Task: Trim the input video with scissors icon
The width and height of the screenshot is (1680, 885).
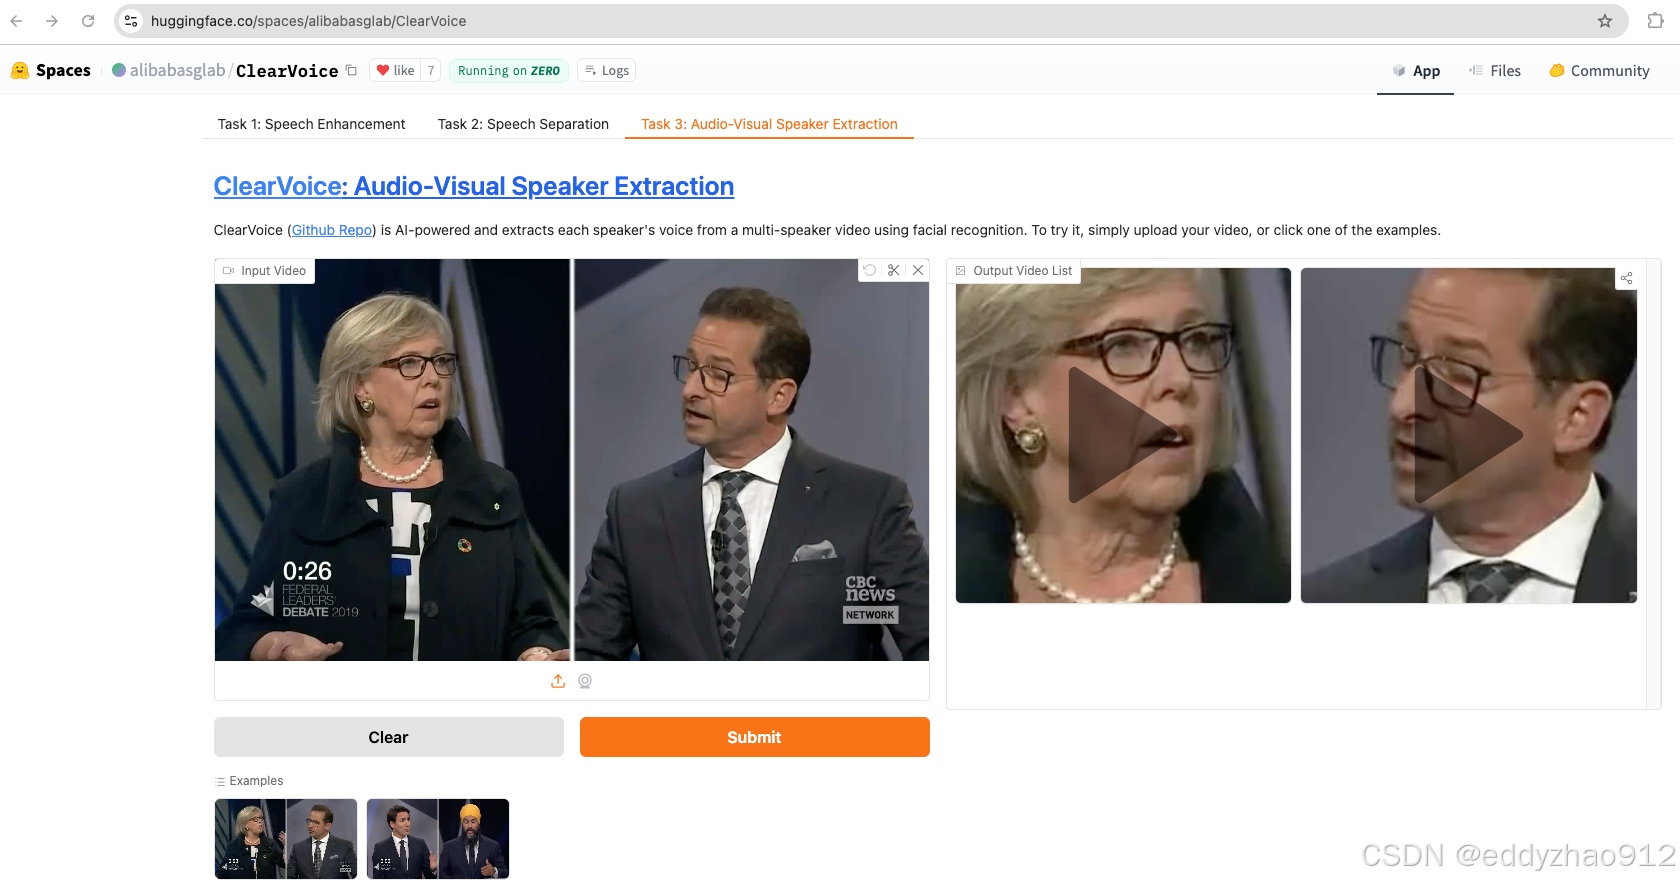Action: click(894, 270)
